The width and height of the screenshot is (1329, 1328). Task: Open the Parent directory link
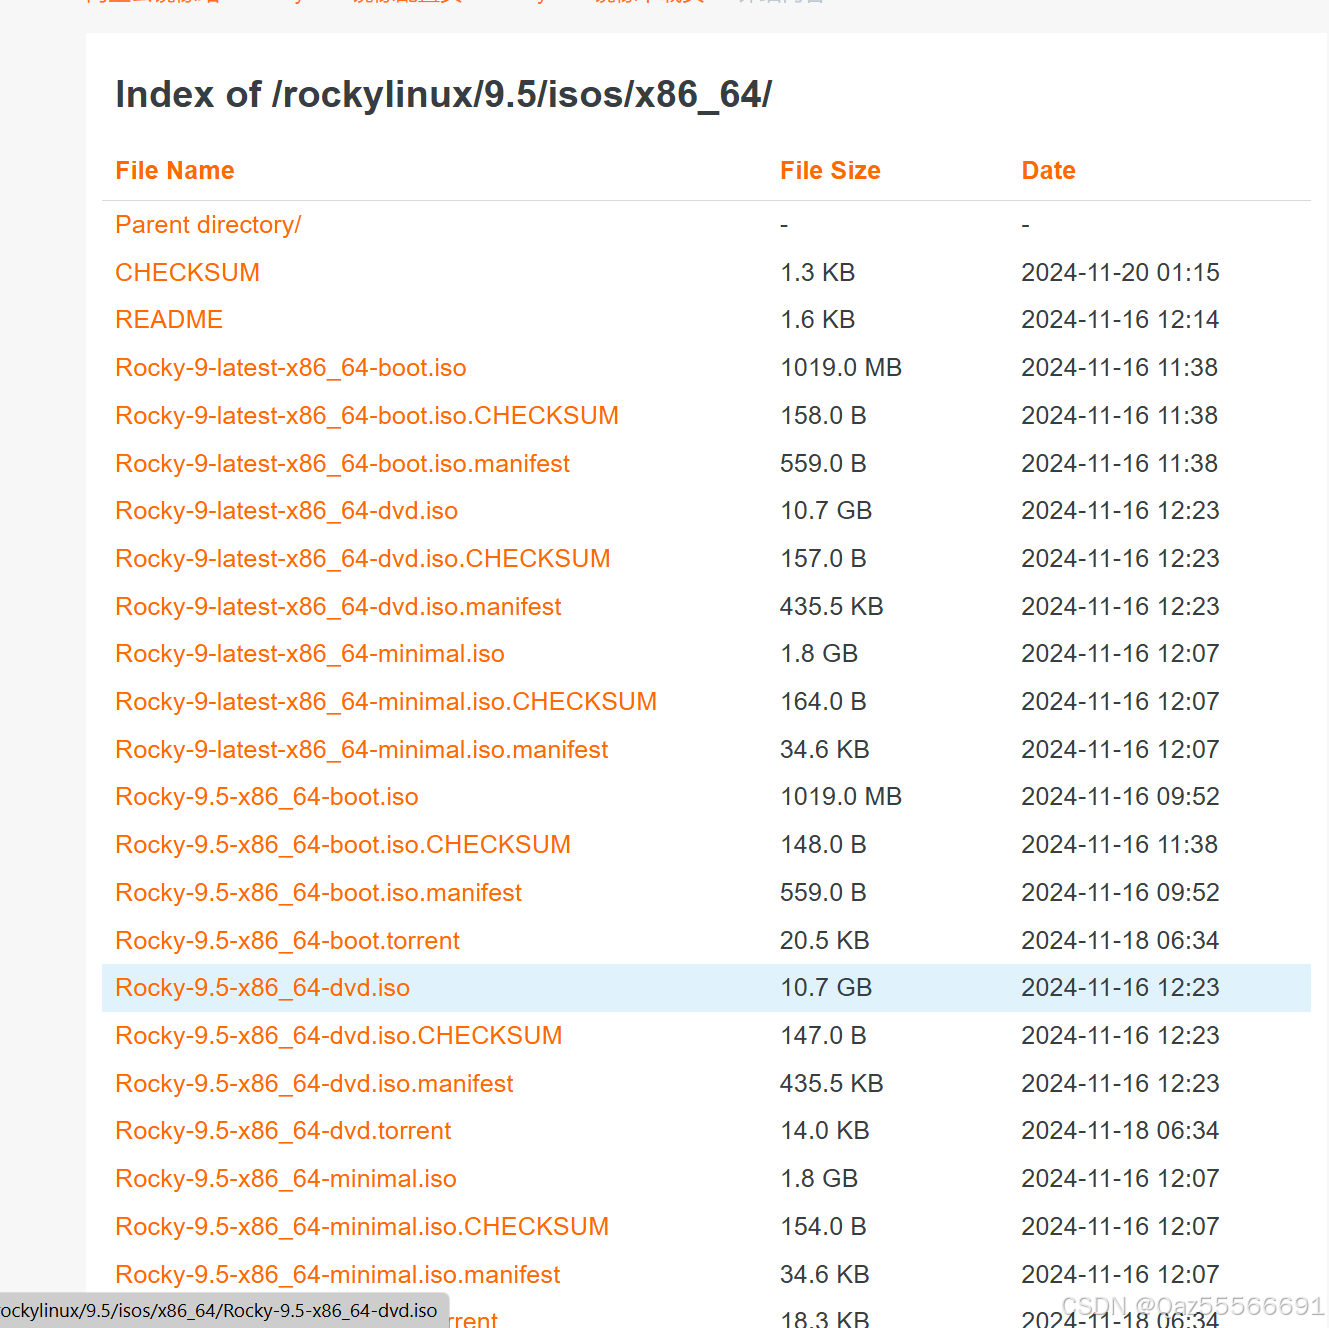pos(208,224)
